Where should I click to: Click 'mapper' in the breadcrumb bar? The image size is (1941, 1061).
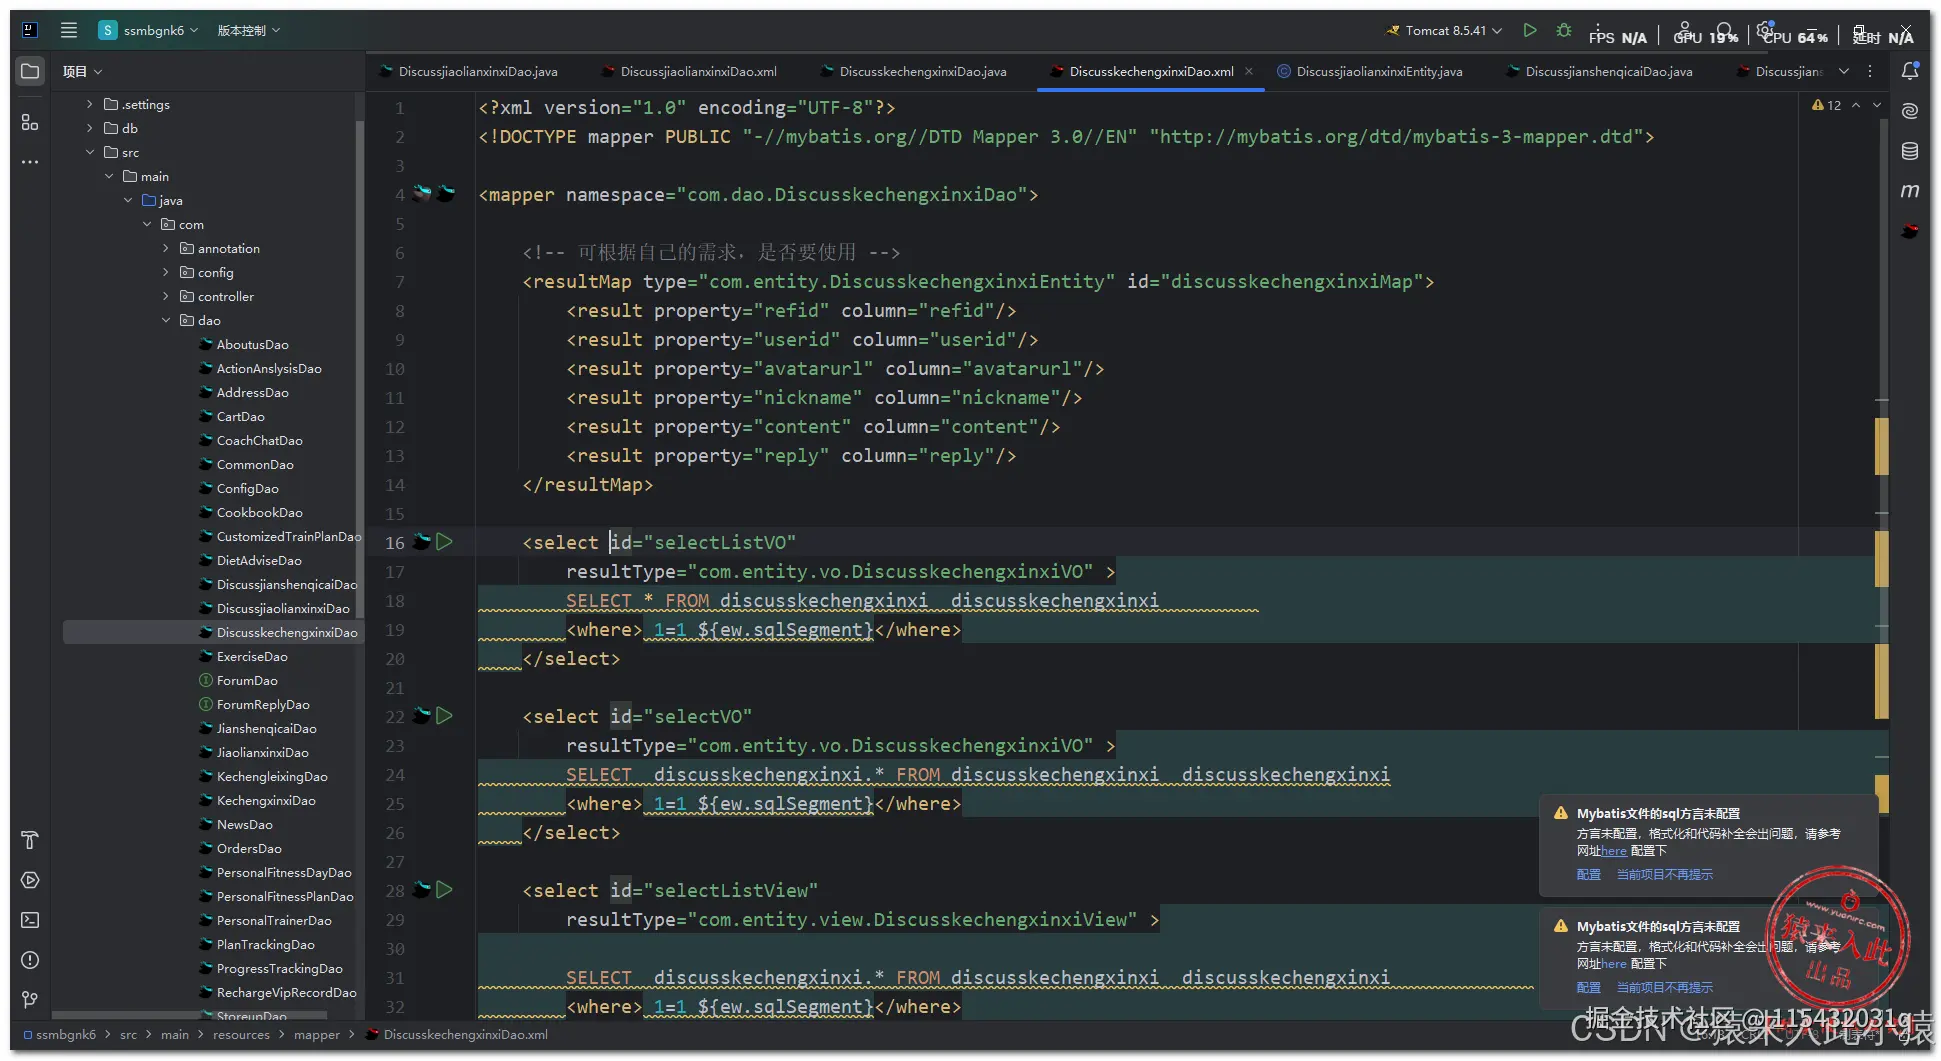[x=317, y=1035]
